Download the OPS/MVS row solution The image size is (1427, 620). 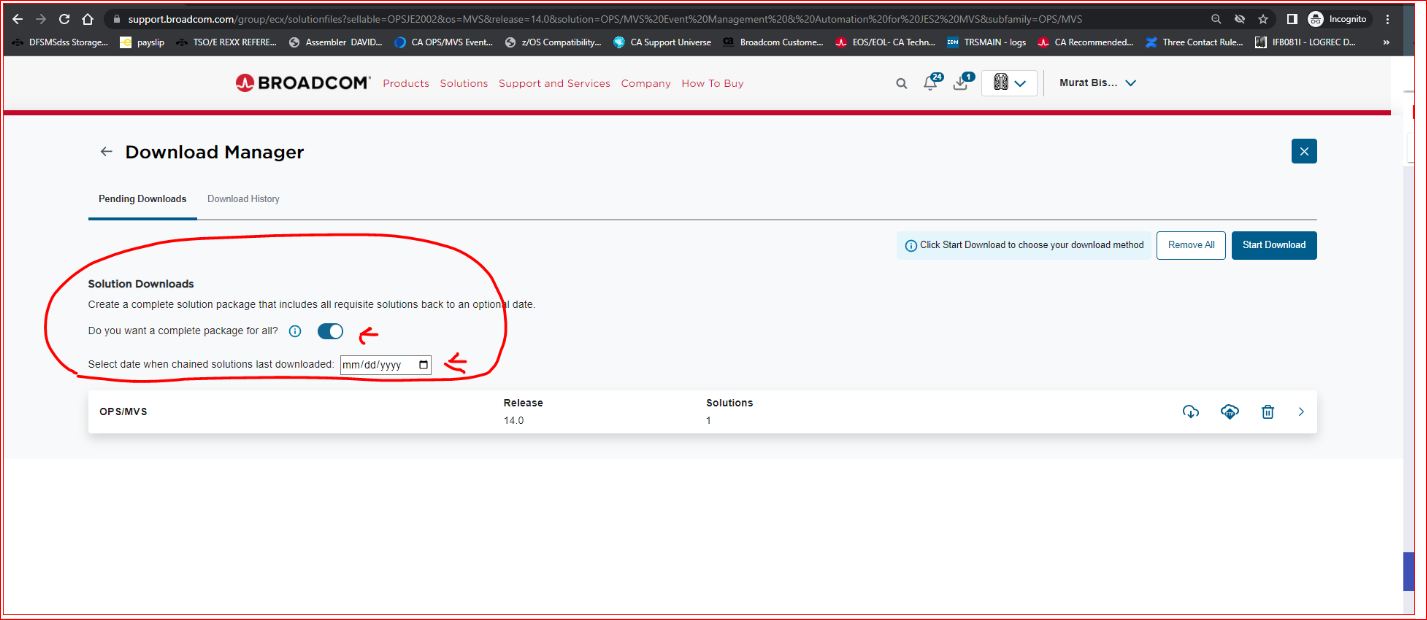[x=1190, y=412]
